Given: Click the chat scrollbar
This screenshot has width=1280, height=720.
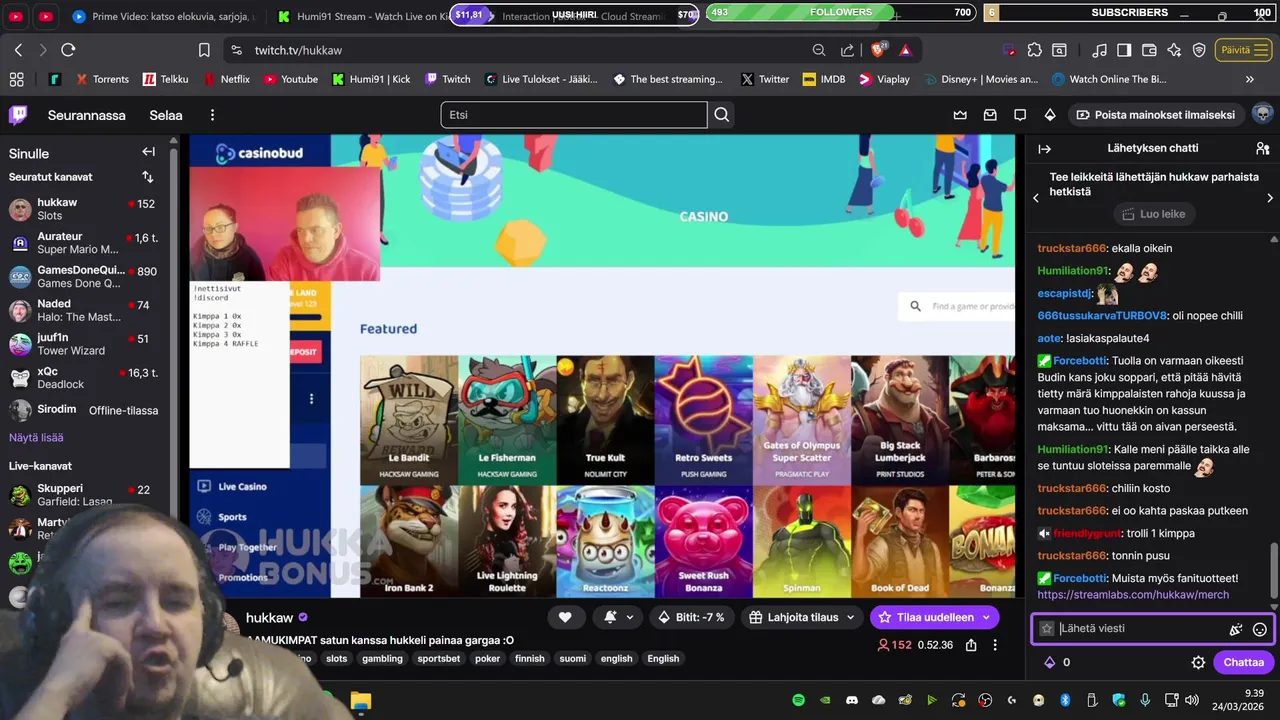Looking at the screenshot, I should point(1274,573).
